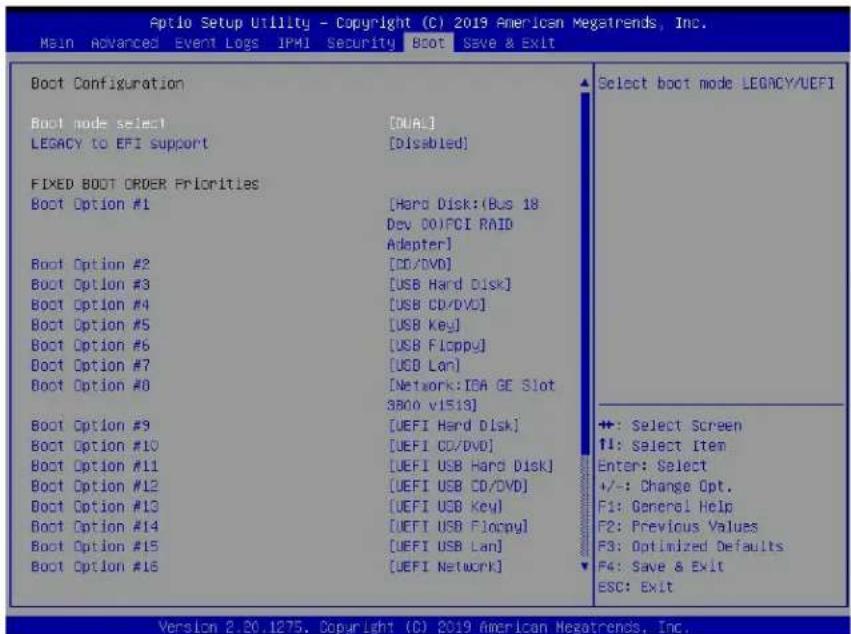Screen dimensions: 851x634
Task: Click the Select Screen key hint
Action: (670, 426)
